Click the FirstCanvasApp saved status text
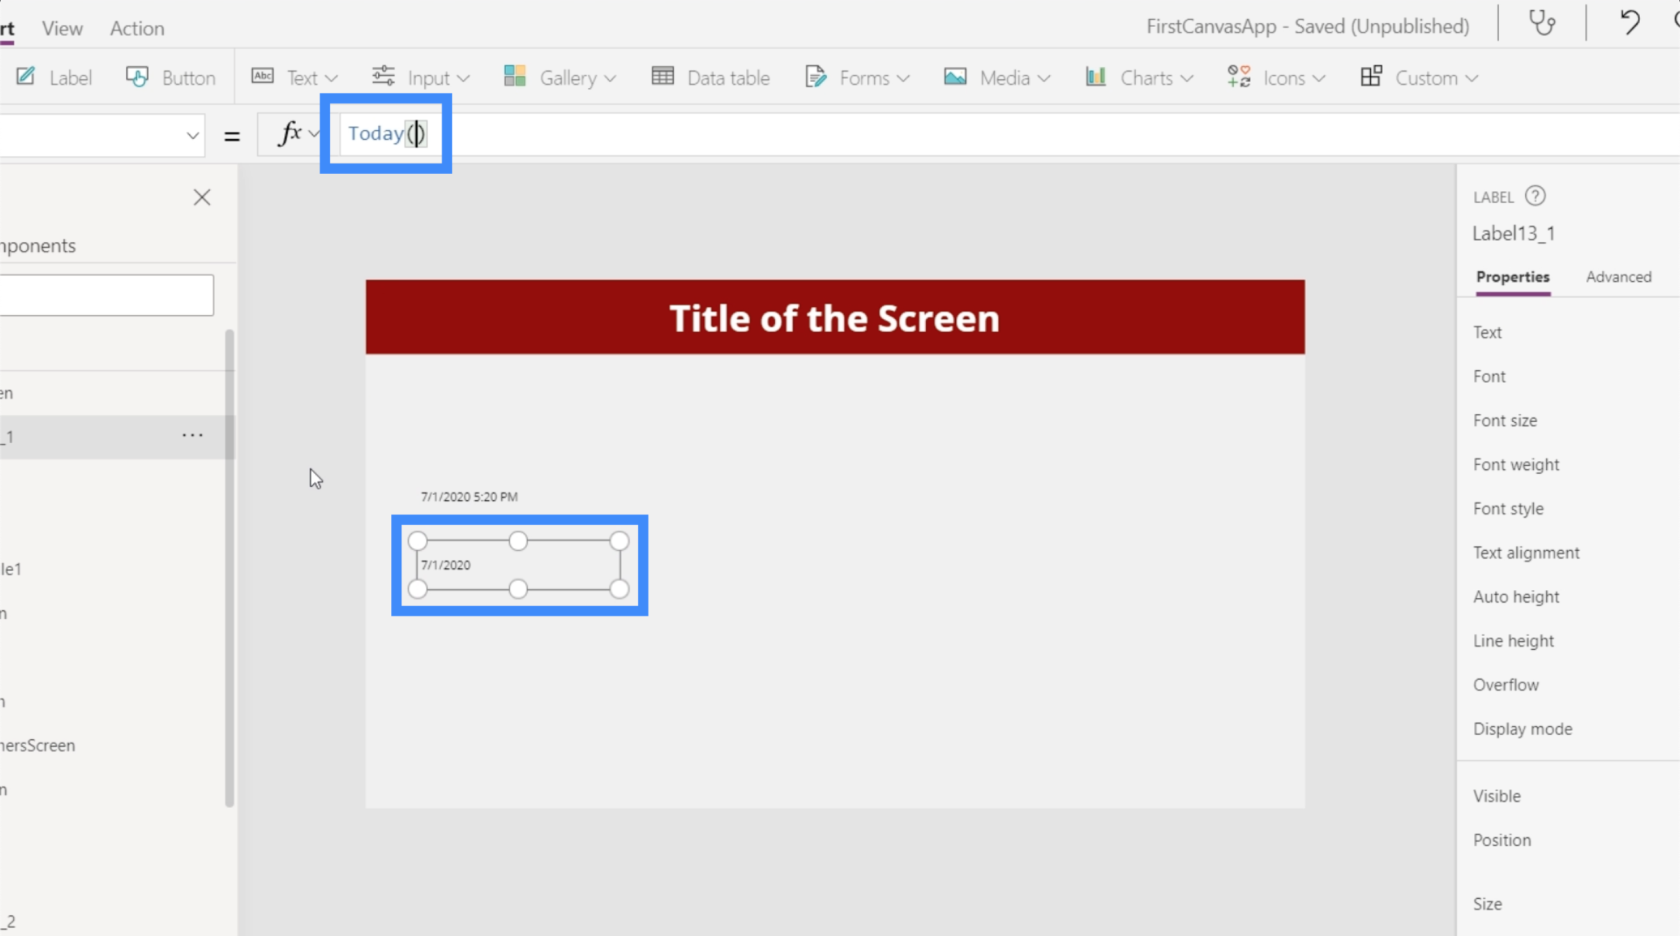 1307,26
